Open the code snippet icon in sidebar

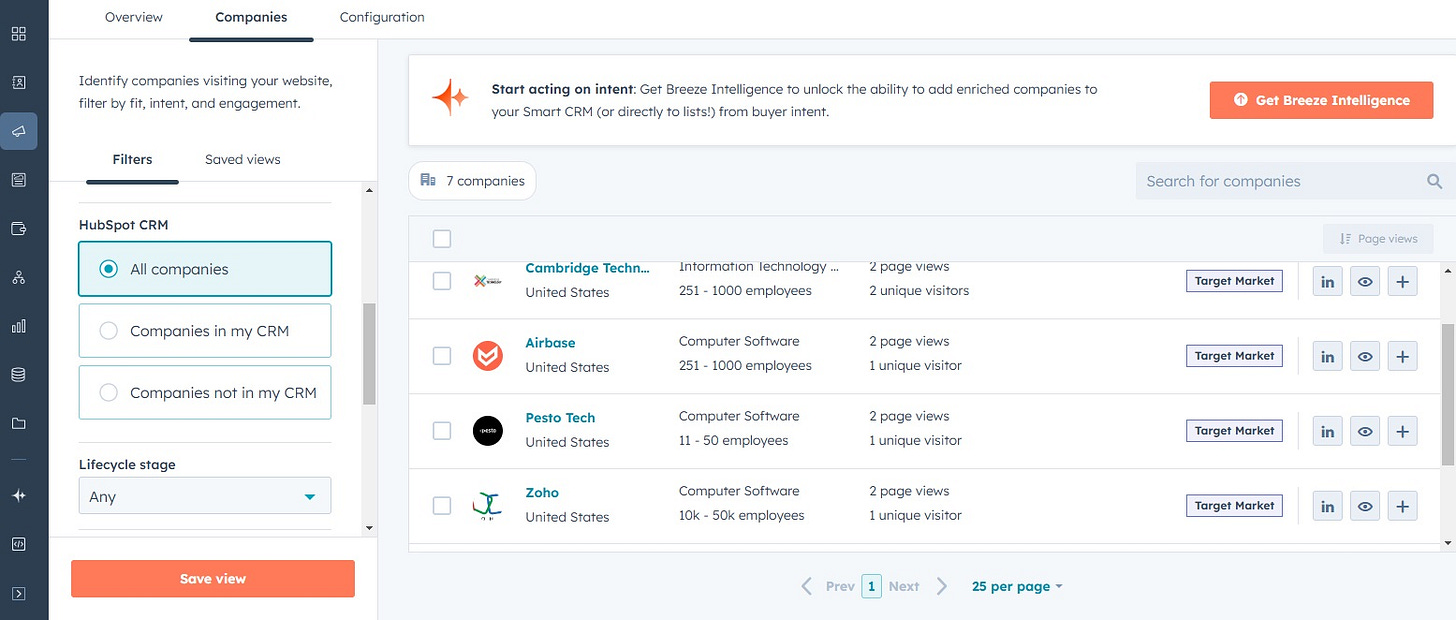pyautogui.click(x=18, y=544)
